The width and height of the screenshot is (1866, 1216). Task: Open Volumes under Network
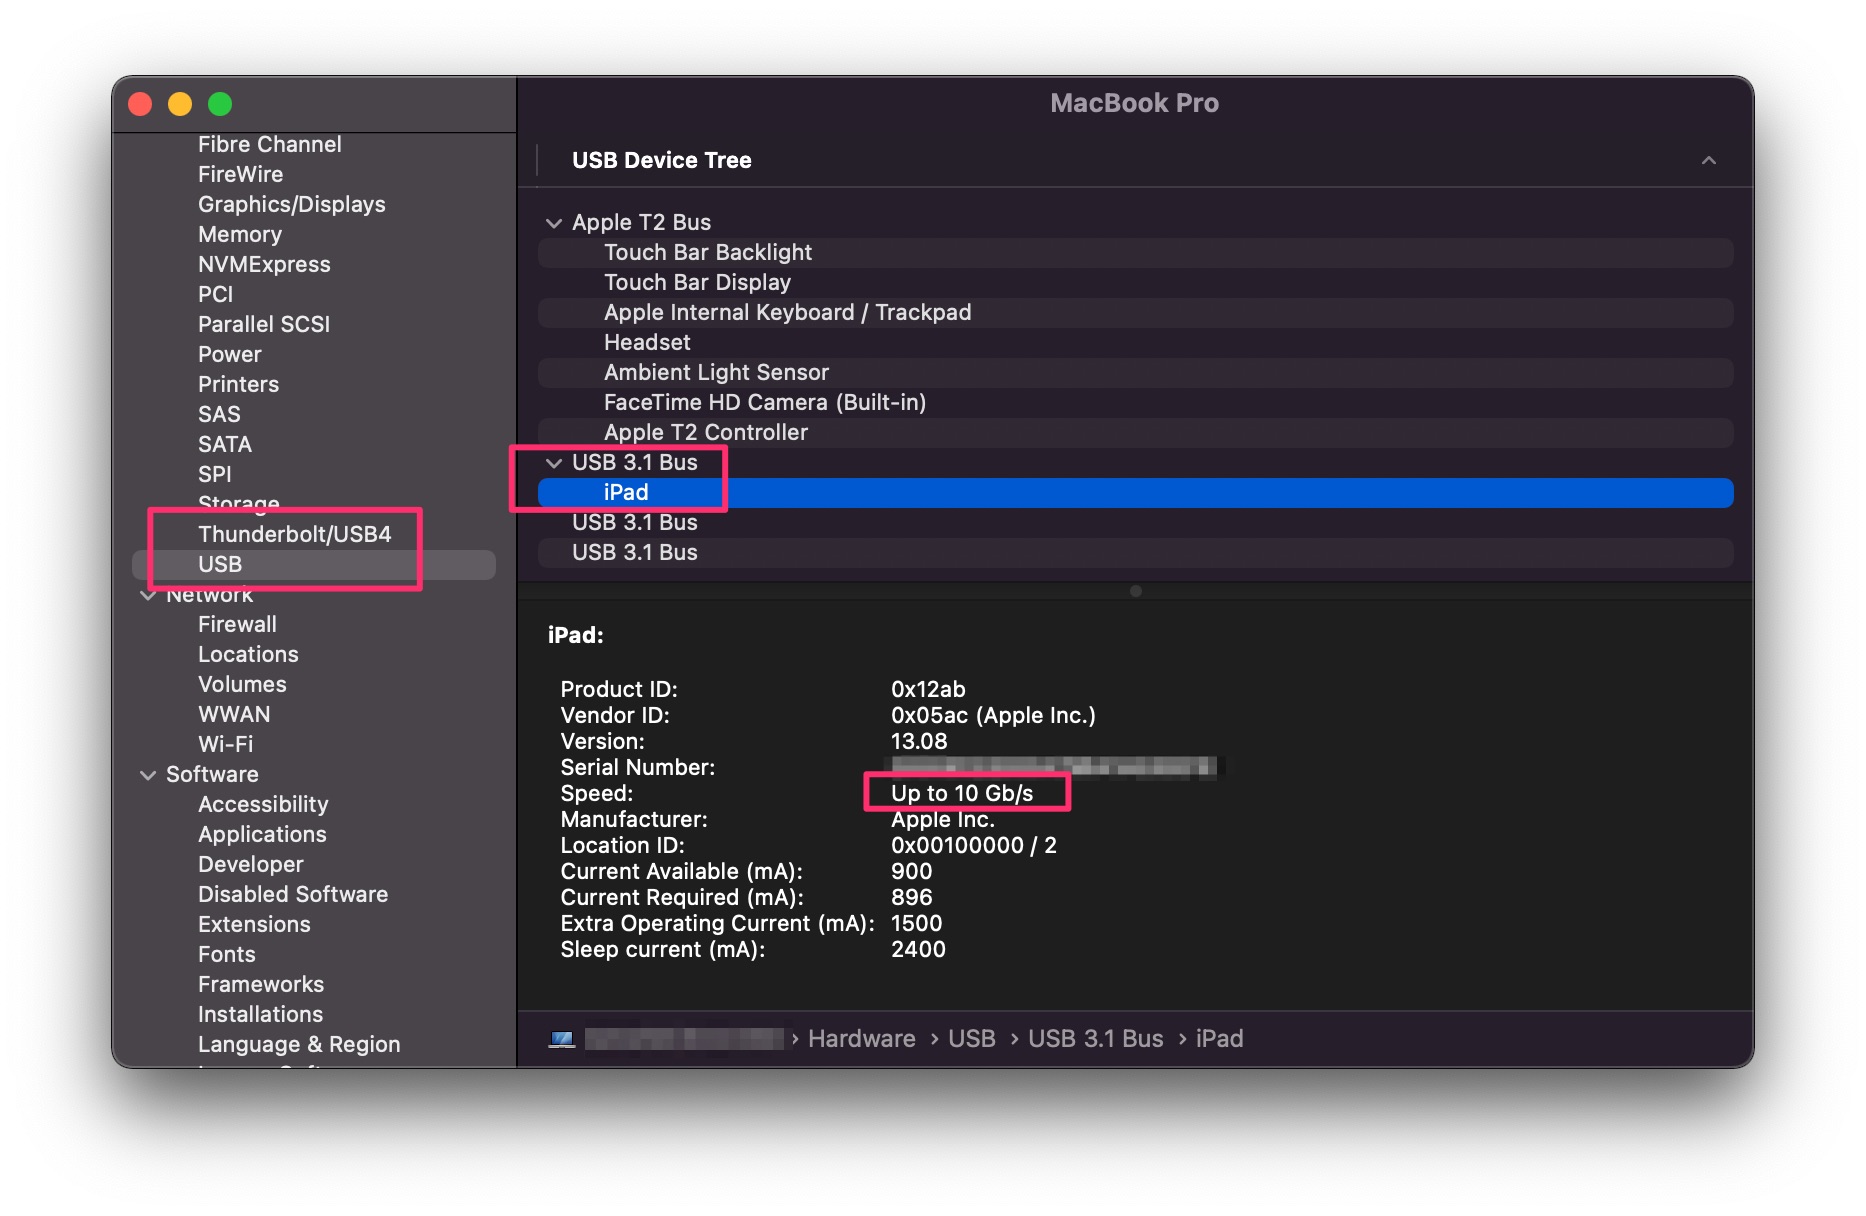(x=242, y=685)
